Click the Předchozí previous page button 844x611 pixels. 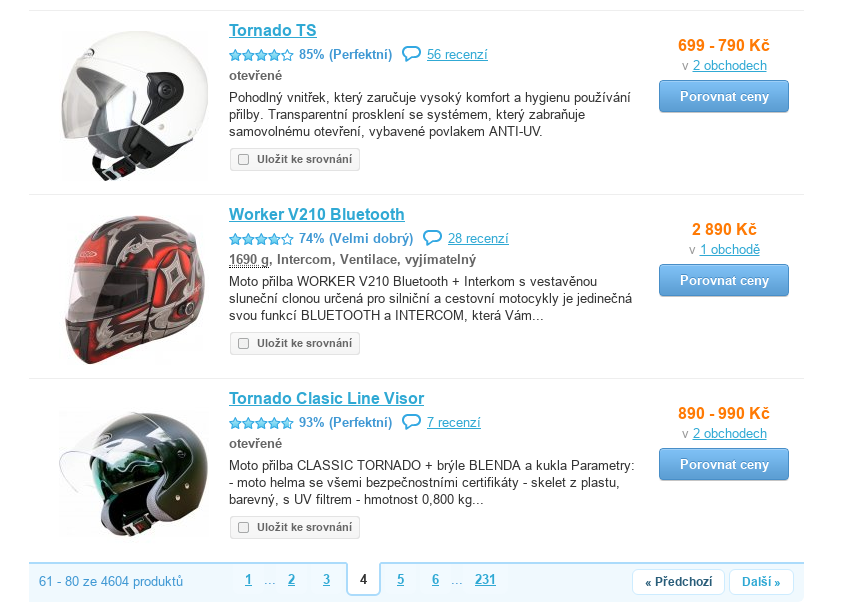[x=678, y=582]
